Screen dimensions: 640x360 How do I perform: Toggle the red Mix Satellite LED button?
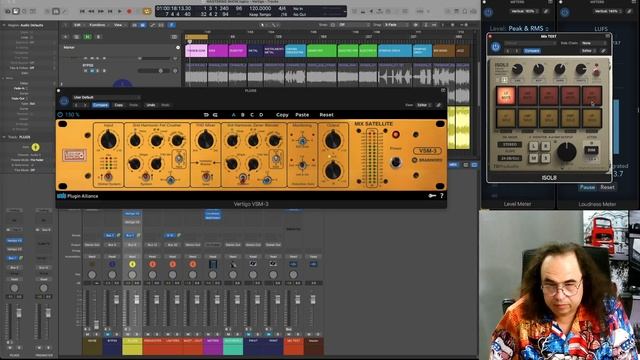coord(396,134)
